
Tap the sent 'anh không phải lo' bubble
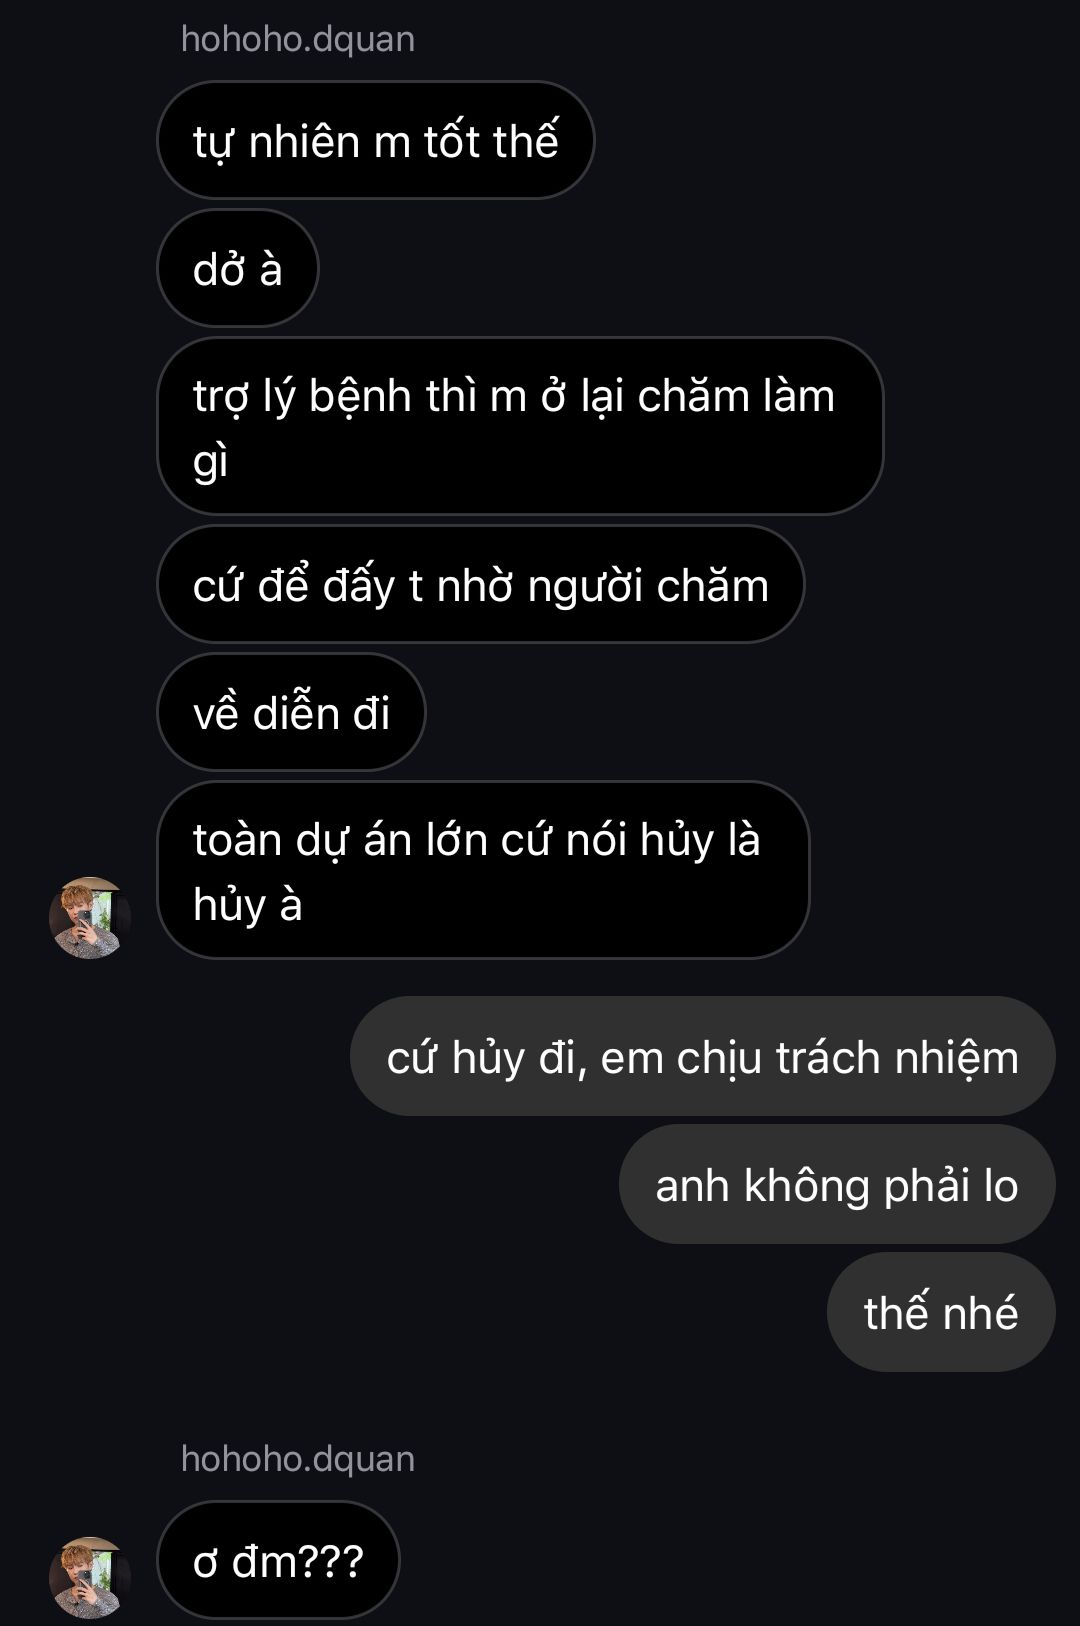tap(837, 1184)
